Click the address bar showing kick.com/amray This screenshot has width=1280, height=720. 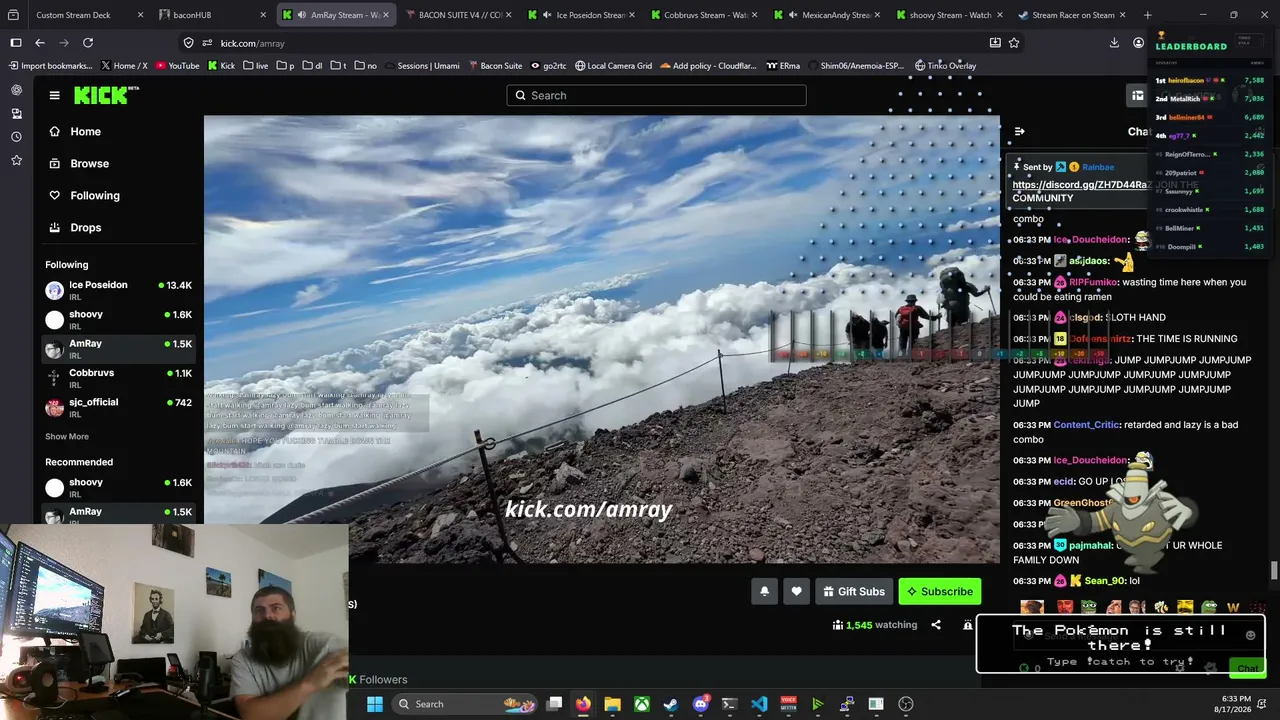point(600,43)
